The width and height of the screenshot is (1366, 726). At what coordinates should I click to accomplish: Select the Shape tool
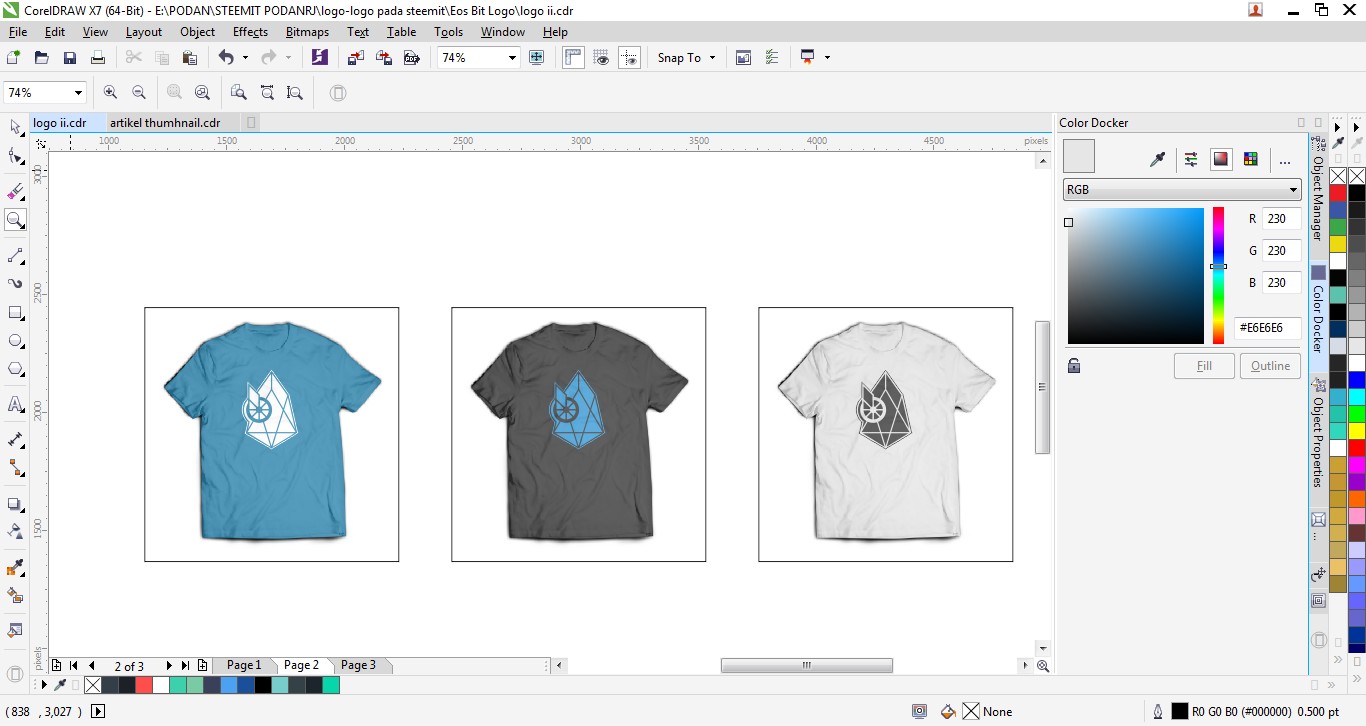click(x=15, y=156)
